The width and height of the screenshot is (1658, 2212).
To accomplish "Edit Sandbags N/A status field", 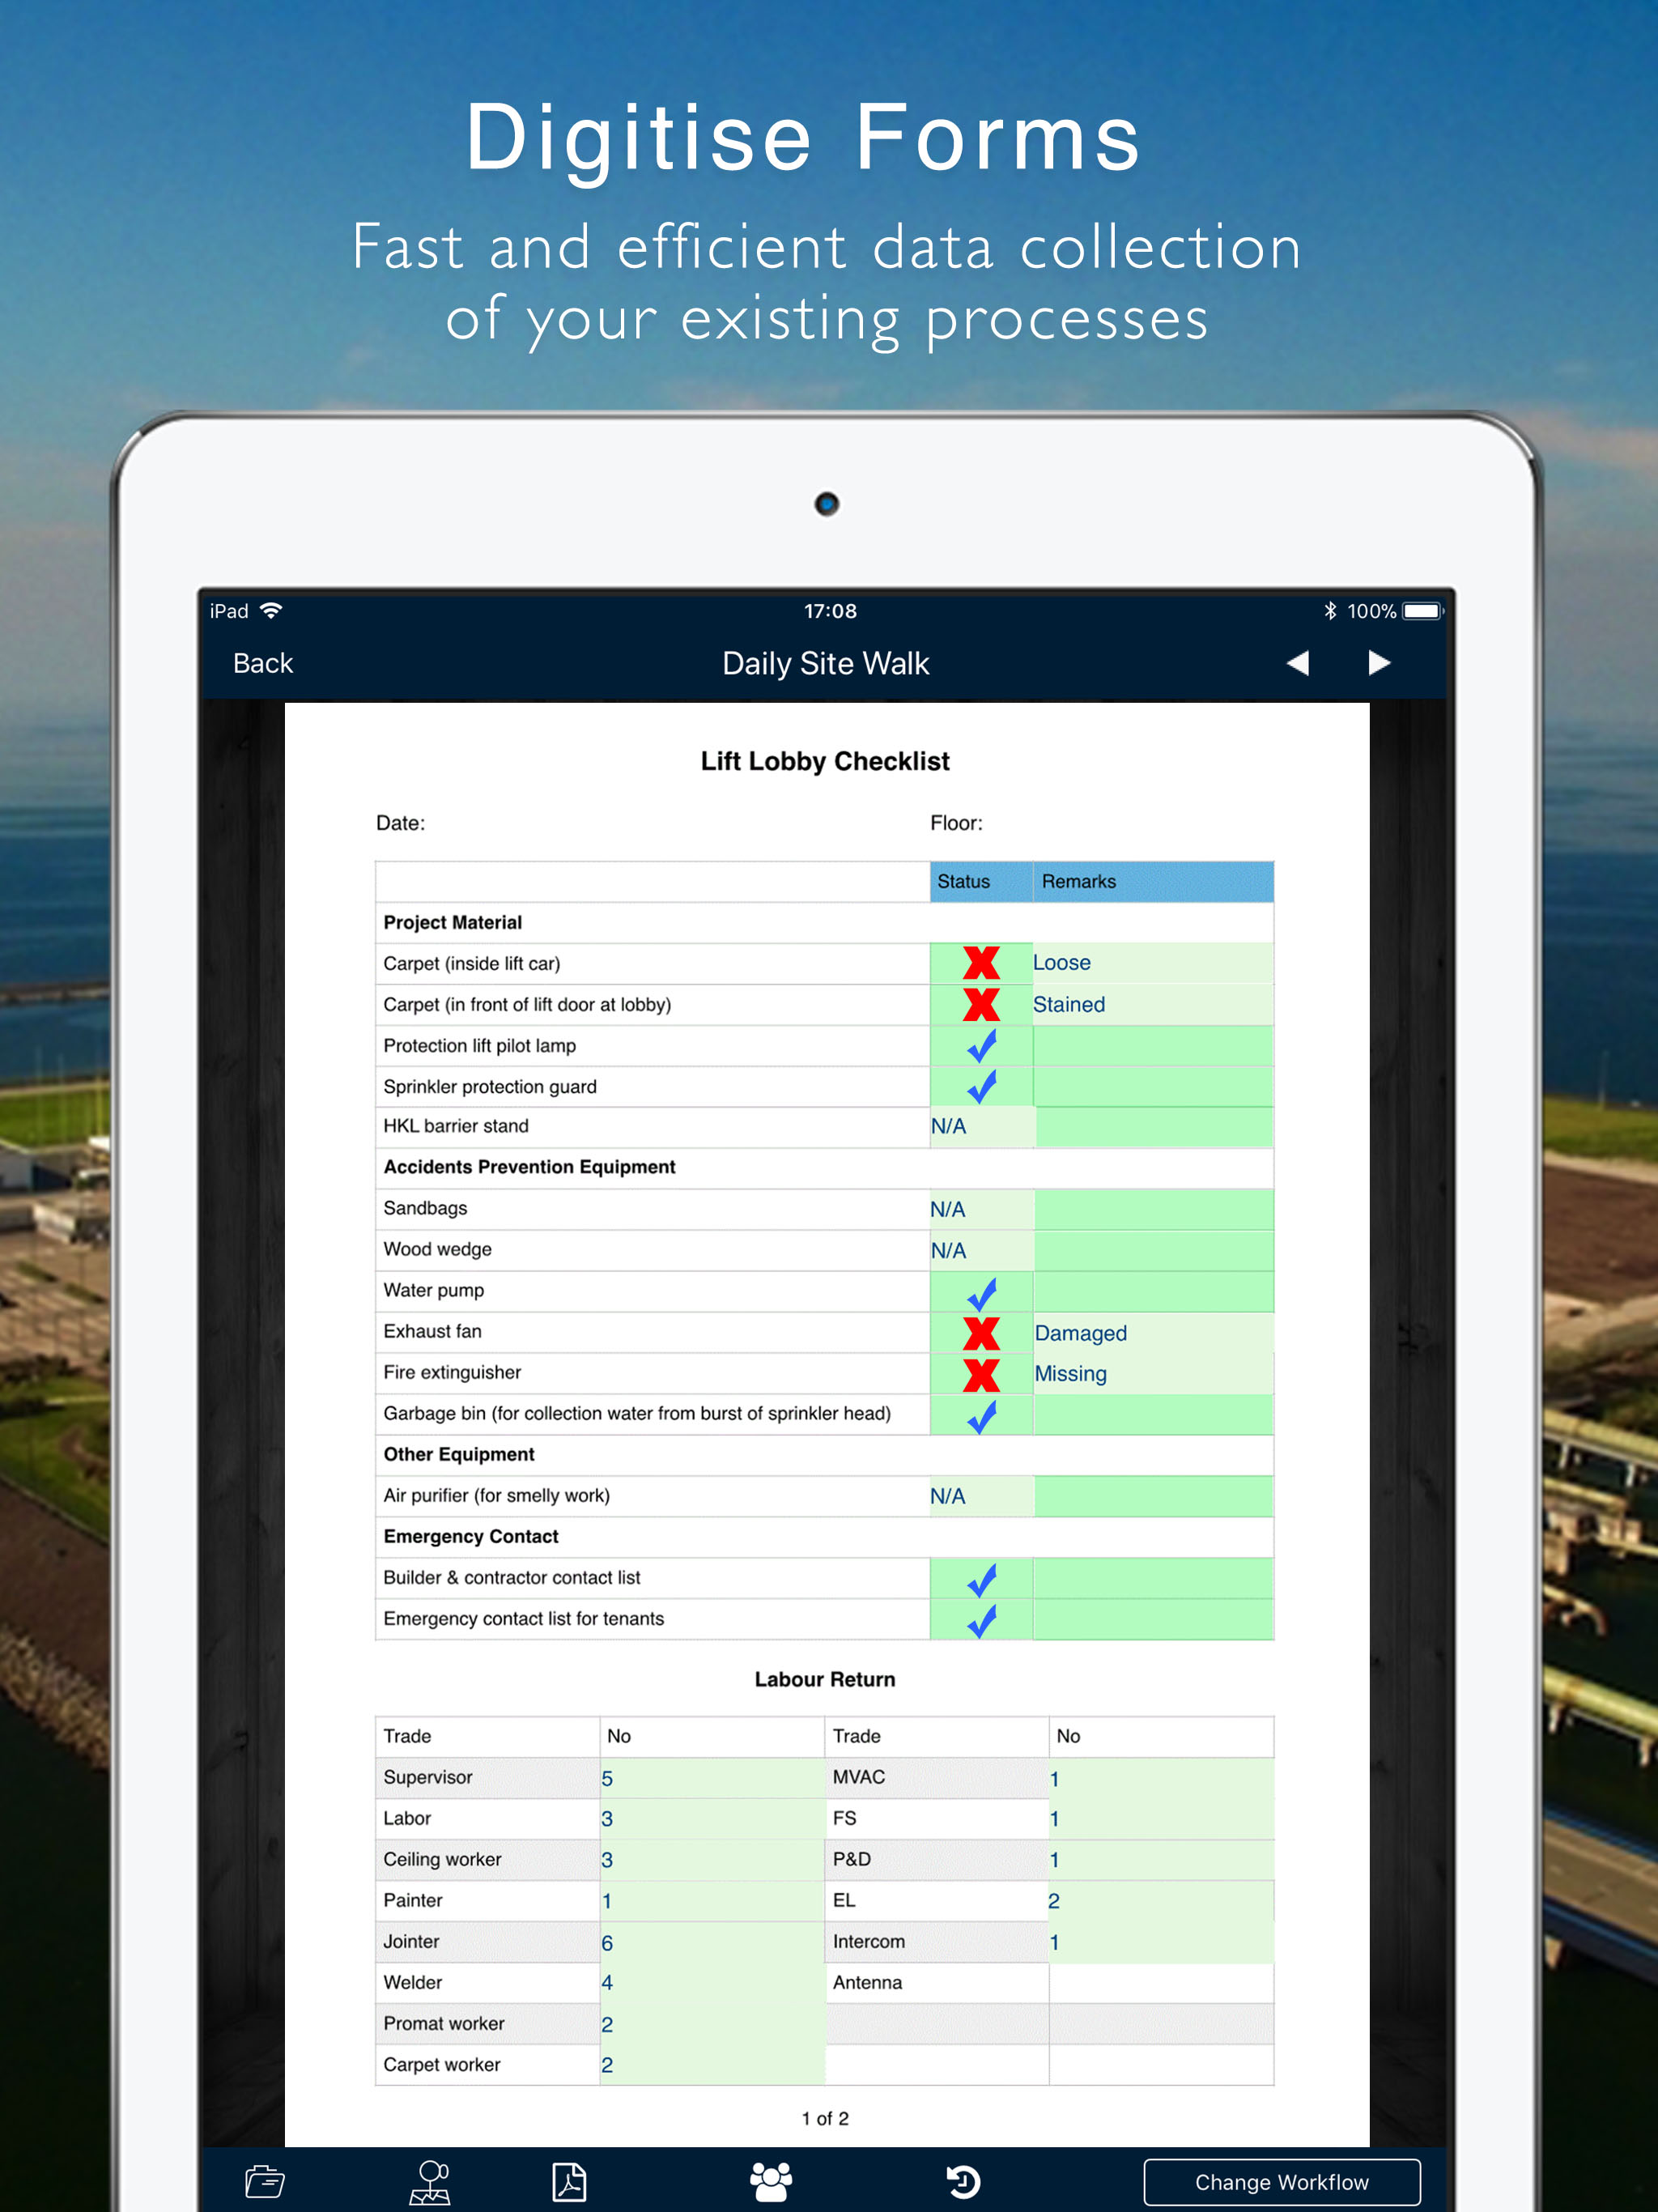I will tap(982, 1210).
